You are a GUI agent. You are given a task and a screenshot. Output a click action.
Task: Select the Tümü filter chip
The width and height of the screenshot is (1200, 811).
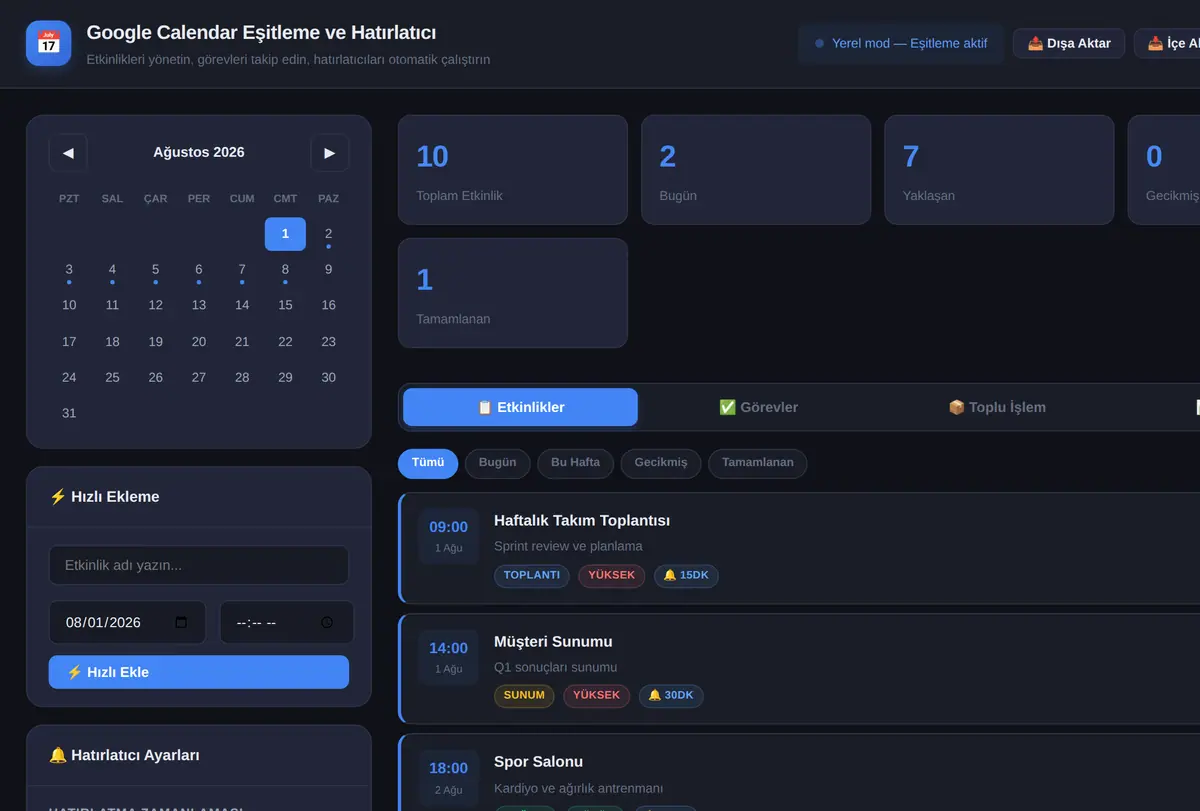coord(428,463)
